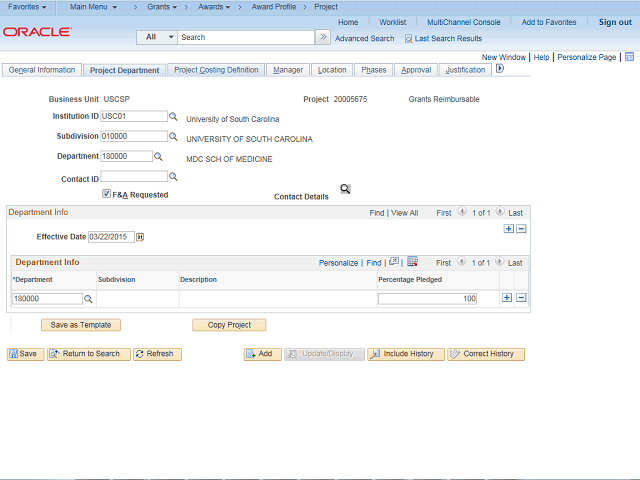Click View All in Department Info

pyautogui.click(x=404, y=213)
